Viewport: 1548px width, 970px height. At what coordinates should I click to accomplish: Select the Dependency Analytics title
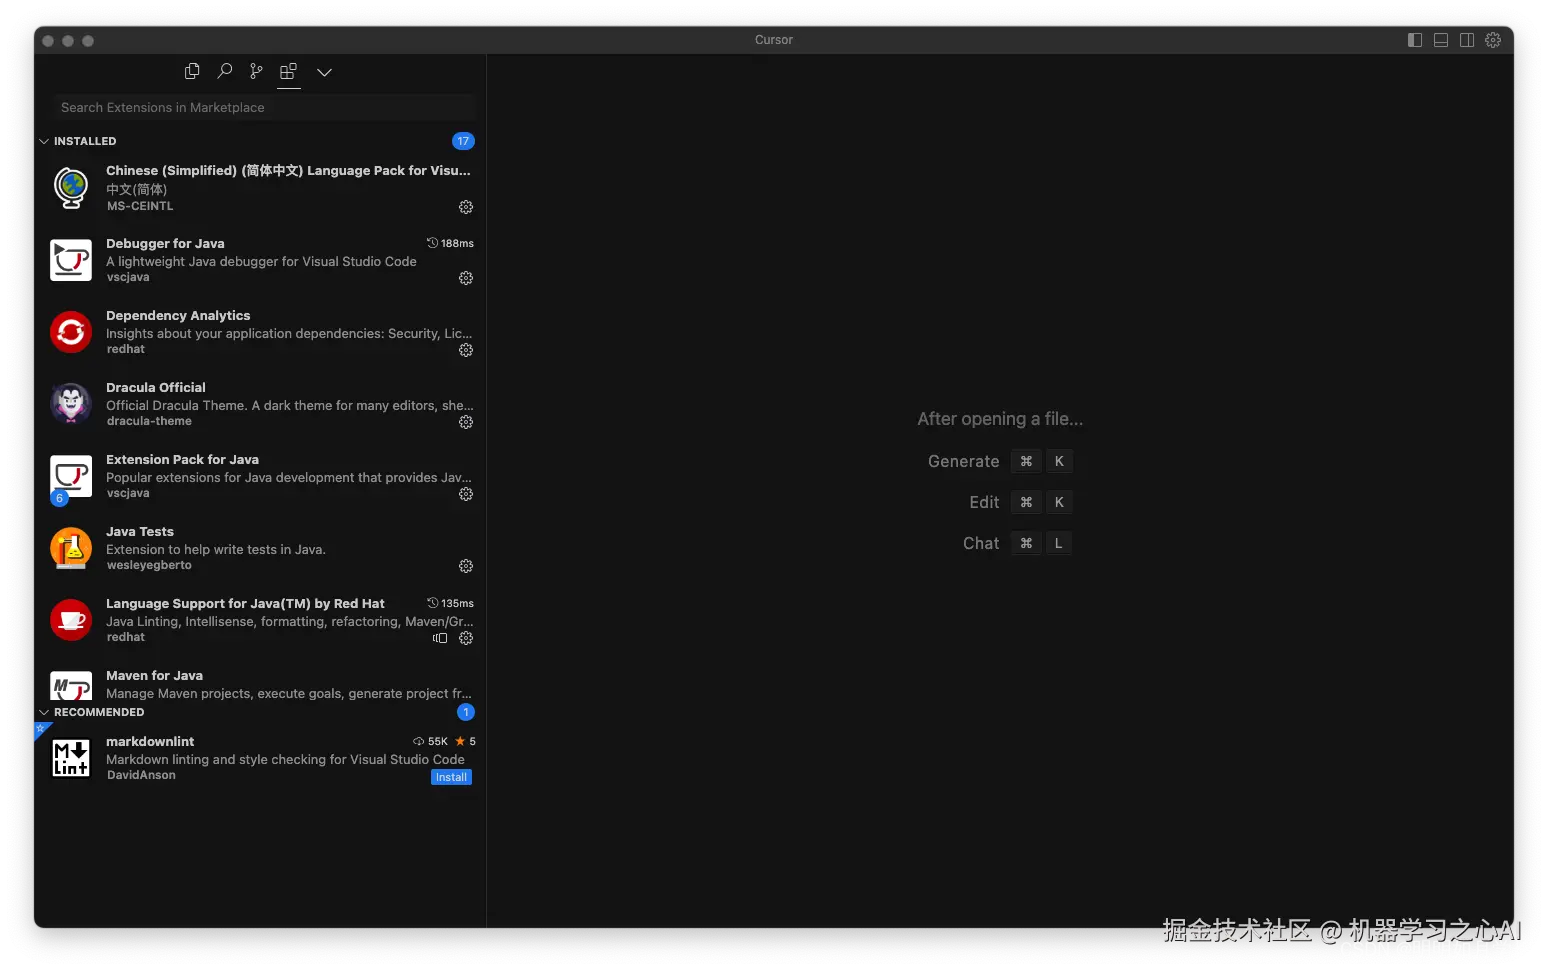click(178, 315)
